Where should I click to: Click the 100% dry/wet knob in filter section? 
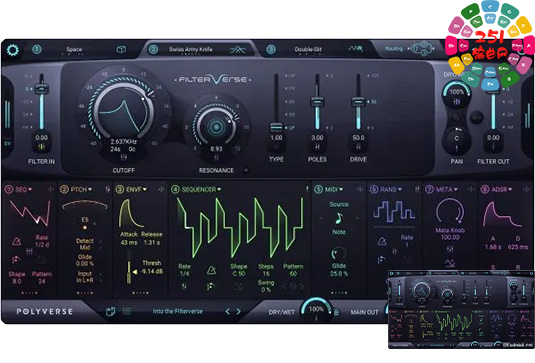(456, 94)
